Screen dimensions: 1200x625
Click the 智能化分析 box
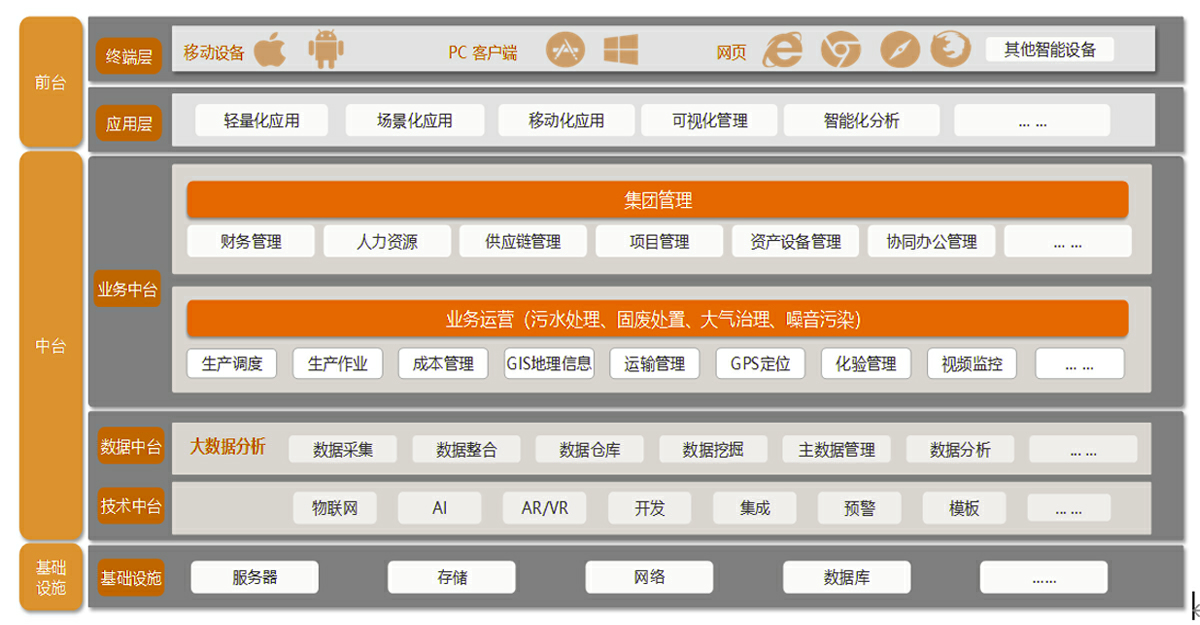pyautogui.click(x=861, y=121)
